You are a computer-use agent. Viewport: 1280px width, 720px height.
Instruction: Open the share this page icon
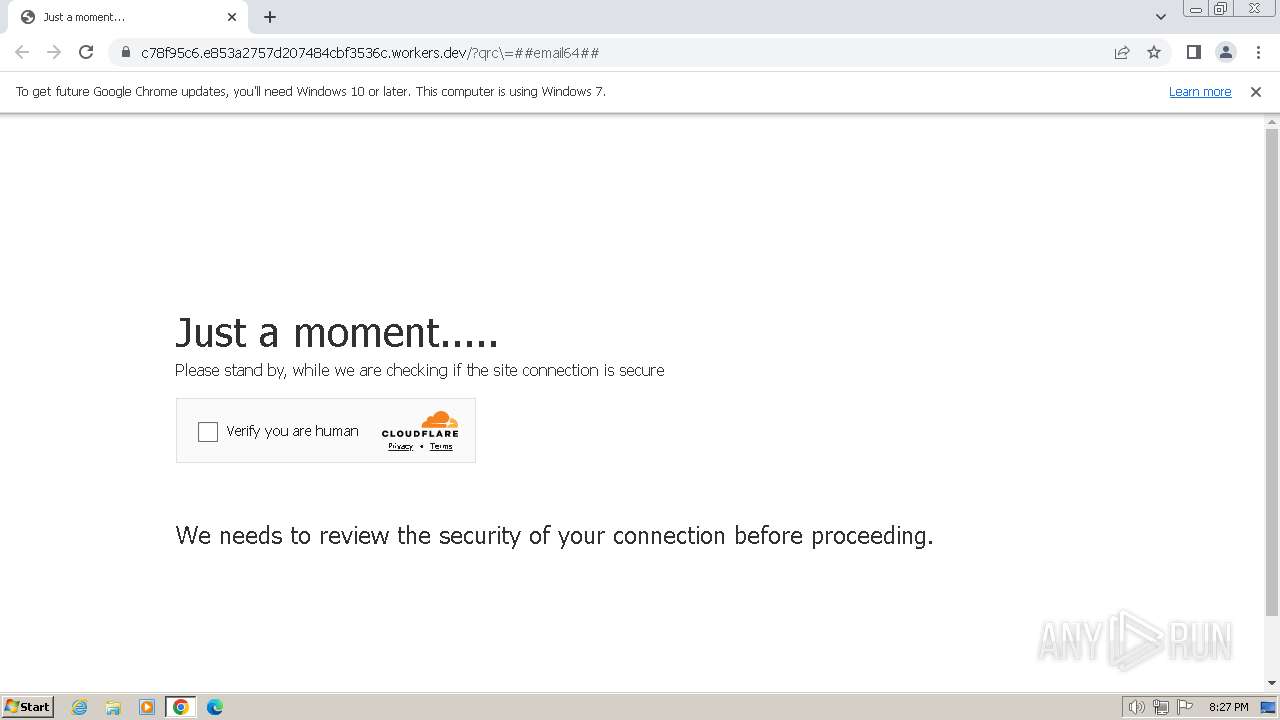pyautogui.click(x=1122, y=52)
